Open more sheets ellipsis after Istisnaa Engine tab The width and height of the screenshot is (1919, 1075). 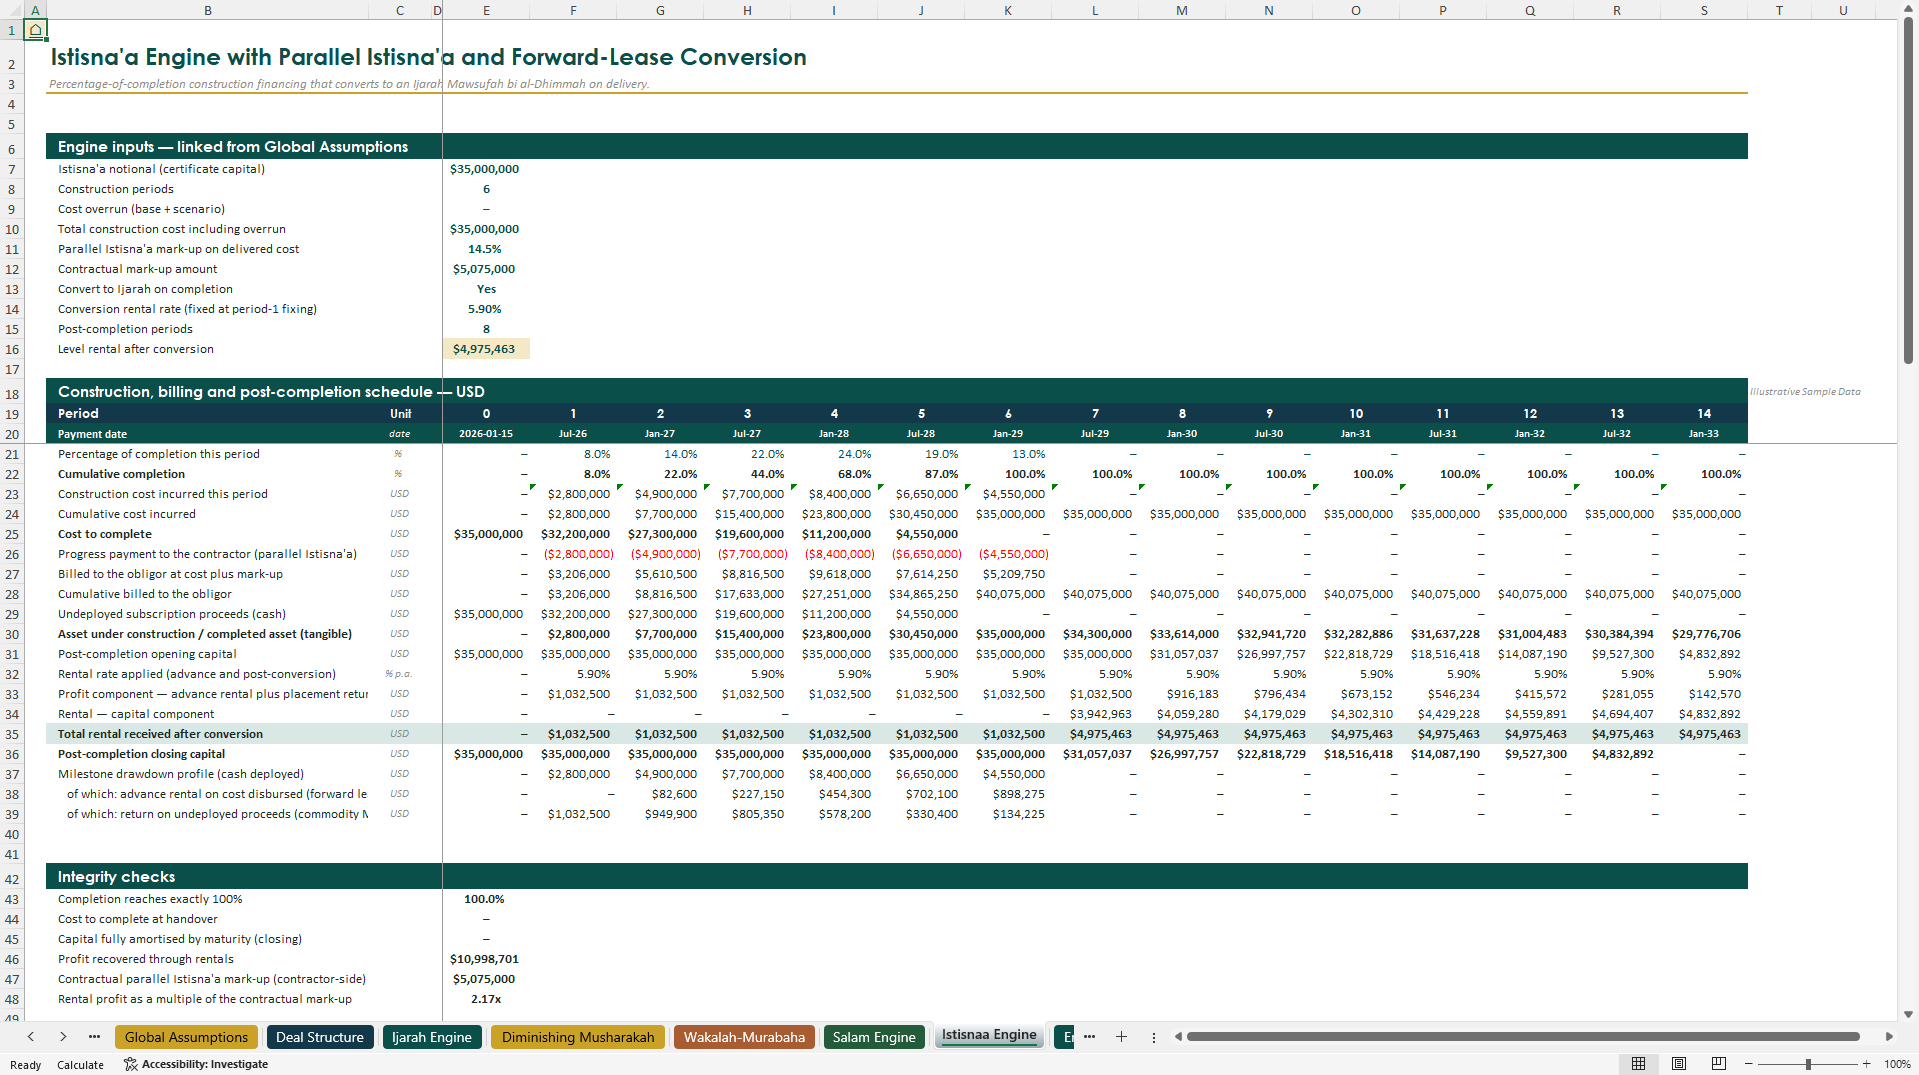1089,1037
